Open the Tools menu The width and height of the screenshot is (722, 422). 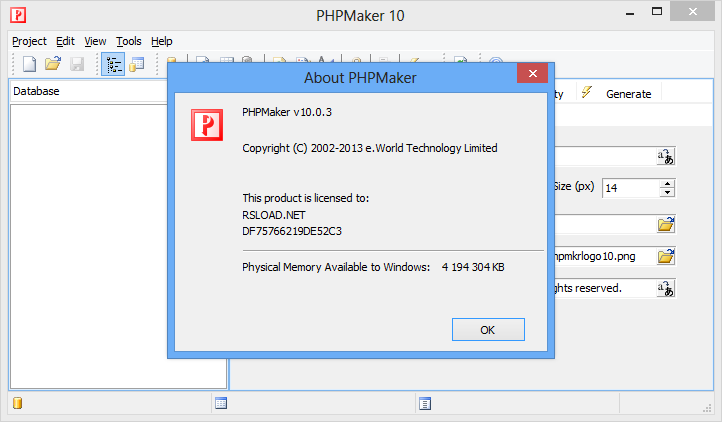(128, 41)
